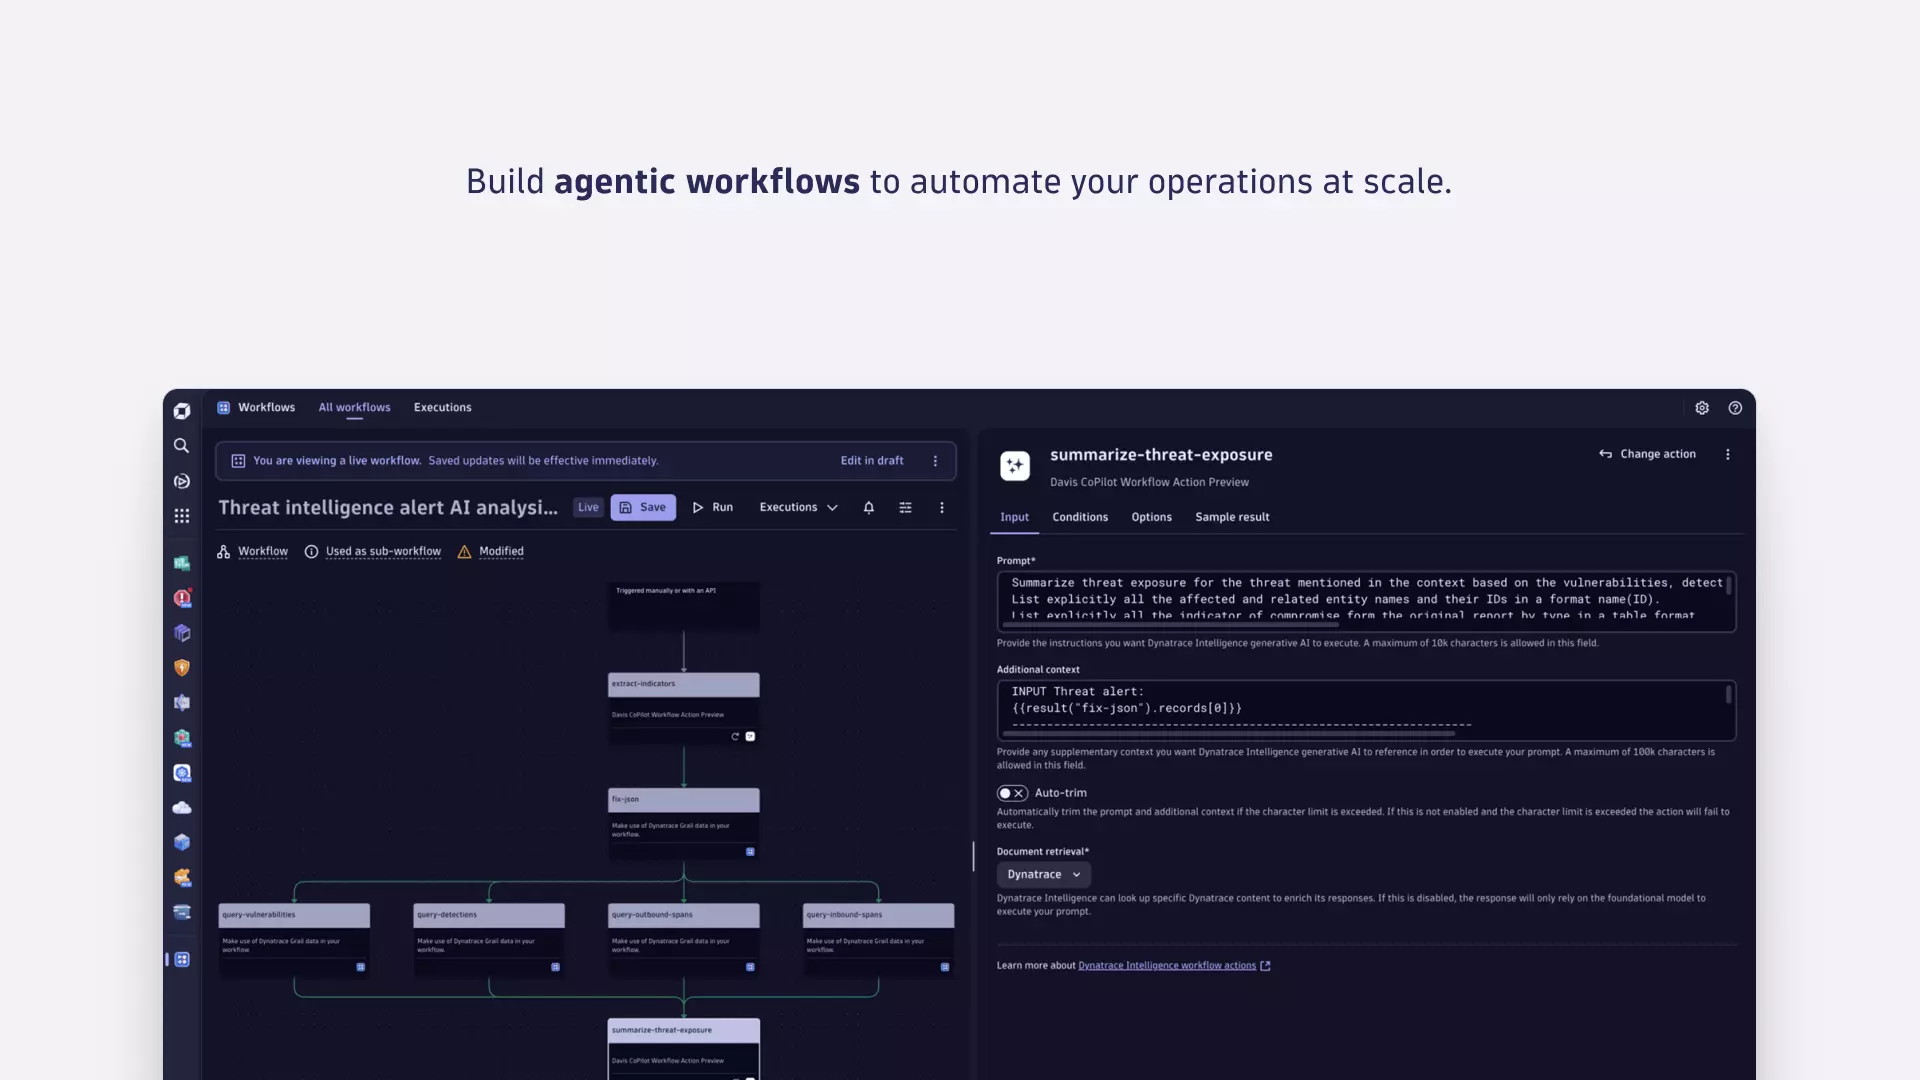Viewport: 1920px width, 1080px height.
Task: Open the Settings gear at top right
Action: tap(1701, 407)
